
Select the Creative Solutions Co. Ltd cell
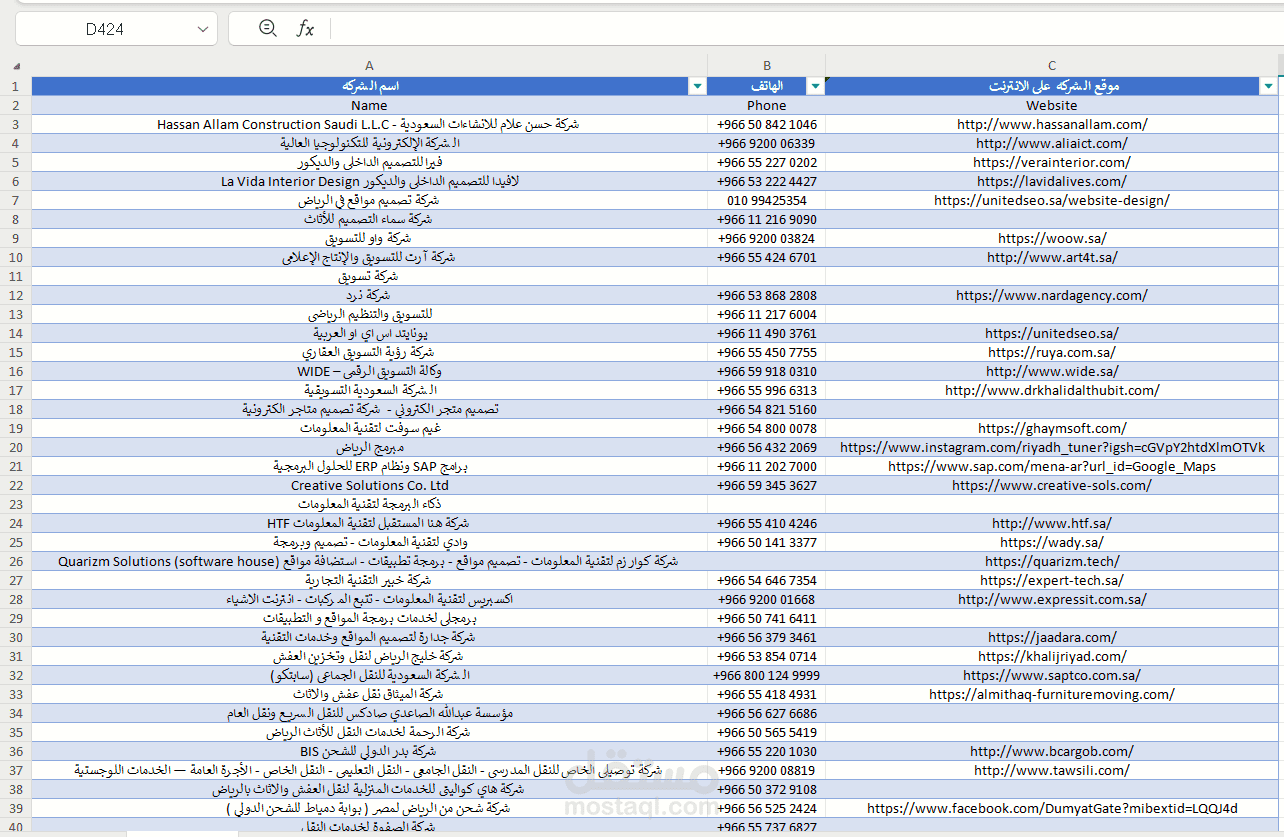[369, 485]
